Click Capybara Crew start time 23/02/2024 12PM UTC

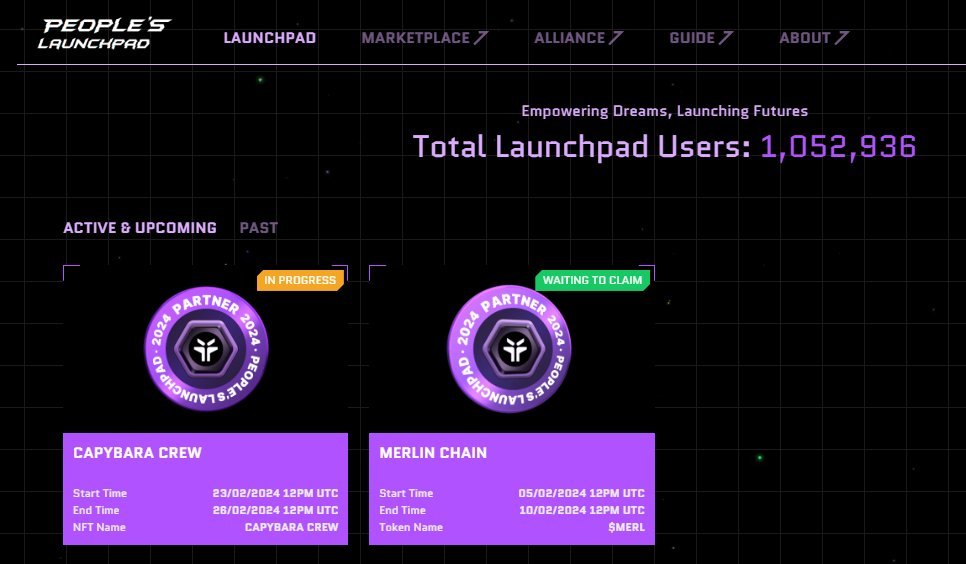[275, 493]
